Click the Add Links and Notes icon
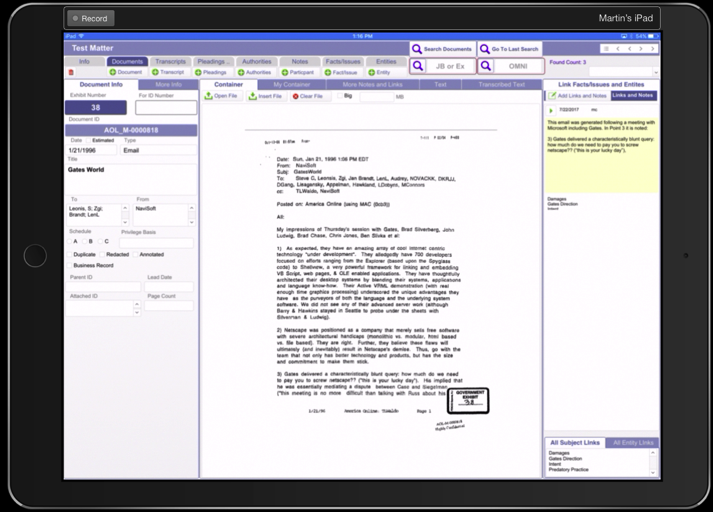 552,94
